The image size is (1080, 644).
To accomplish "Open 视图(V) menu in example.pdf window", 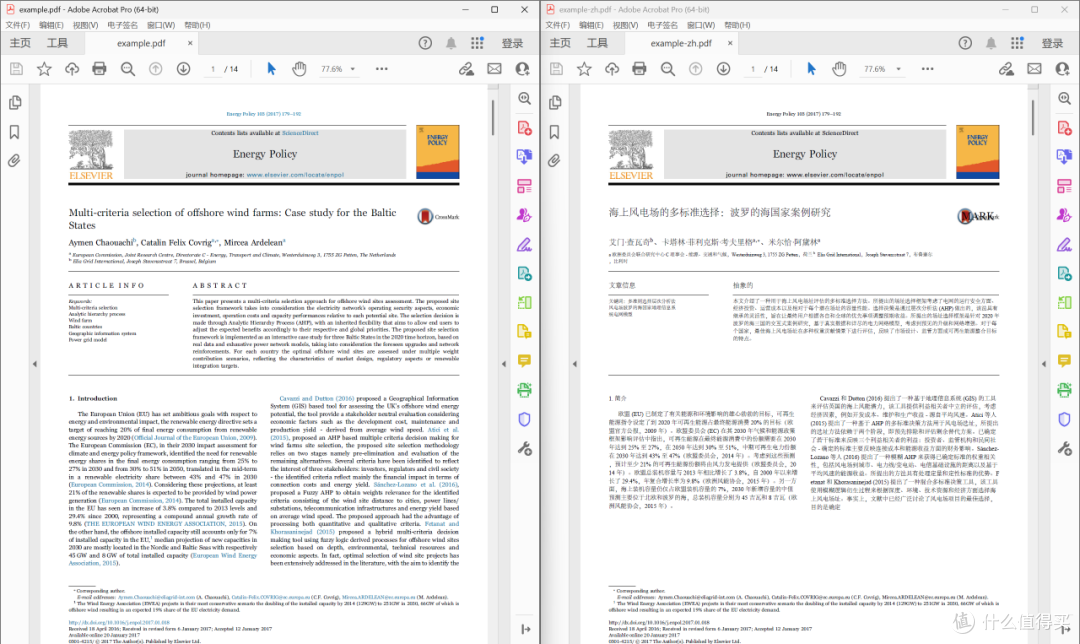I will click(x=85, y=25).
